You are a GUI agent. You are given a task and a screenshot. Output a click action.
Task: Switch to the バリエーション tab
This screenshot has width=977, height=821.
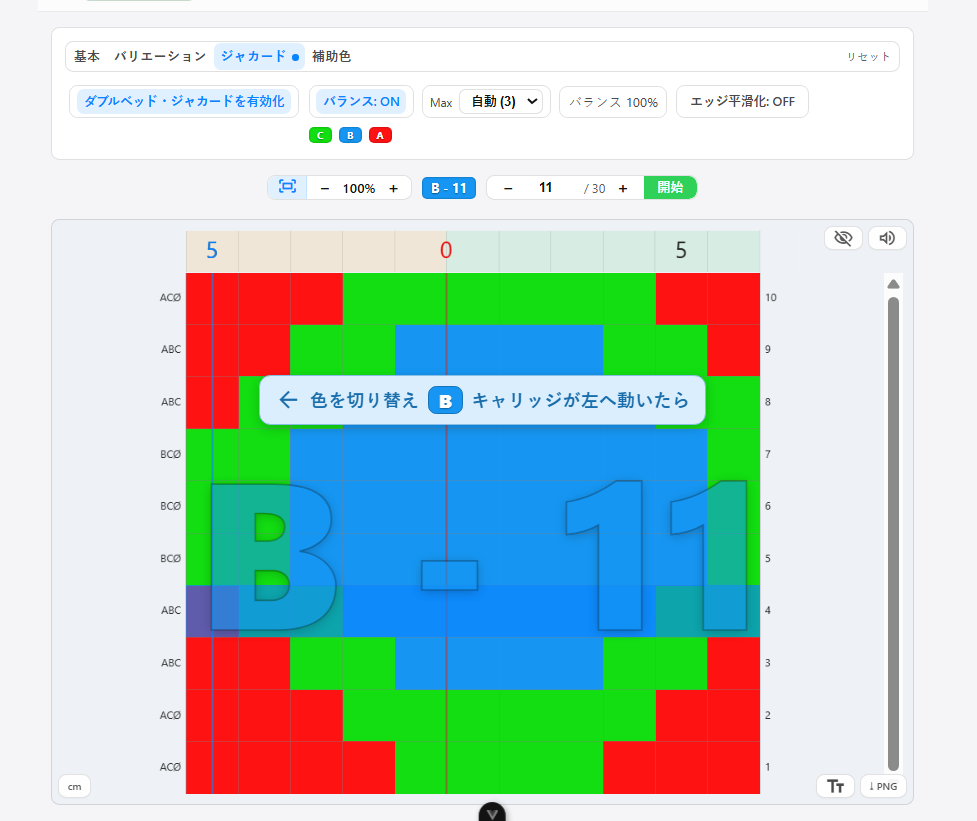point(160,56)
